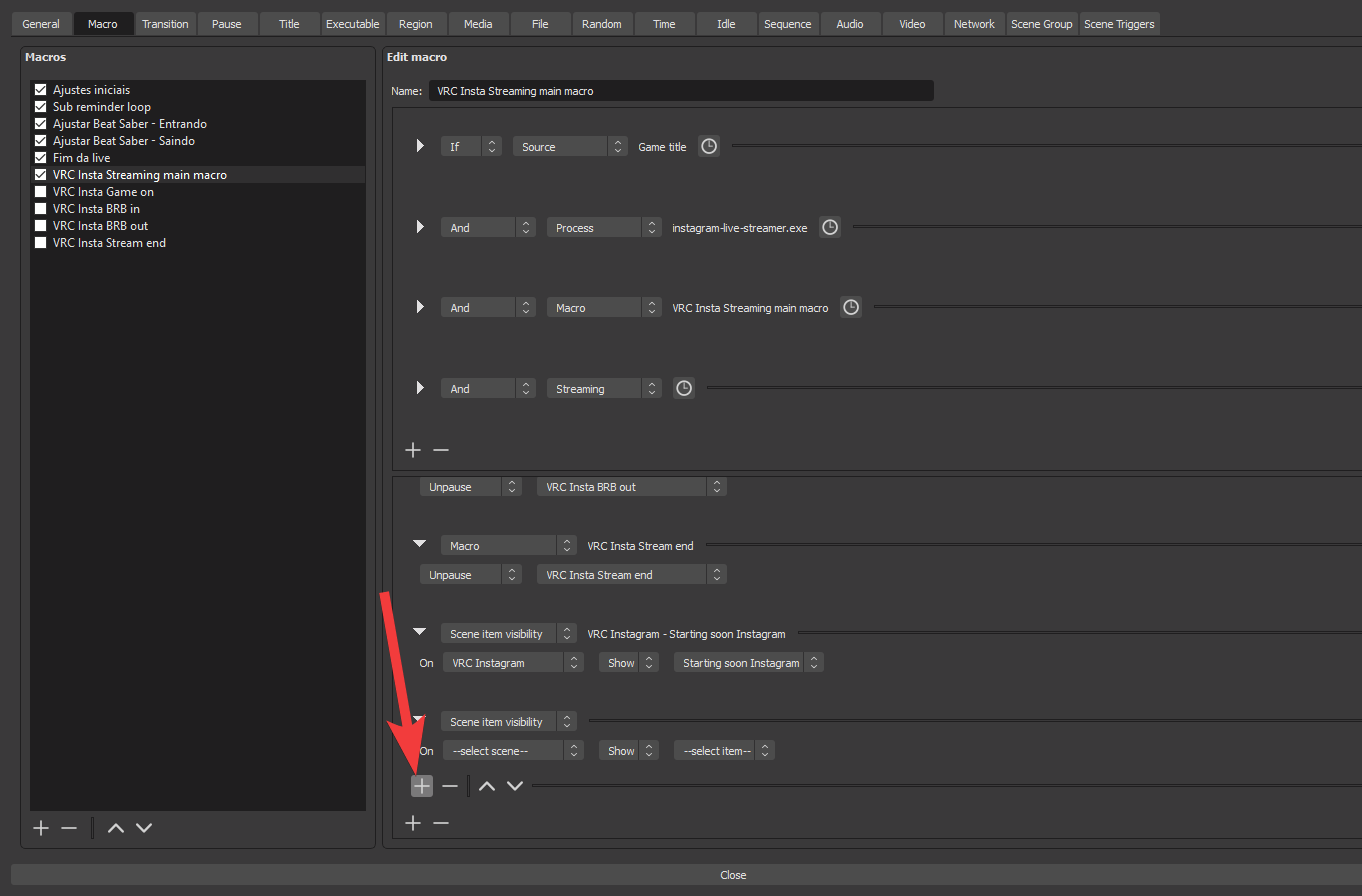1362x896 pixels.
Task: Open the Transition tab
Action: coord(165,24)
